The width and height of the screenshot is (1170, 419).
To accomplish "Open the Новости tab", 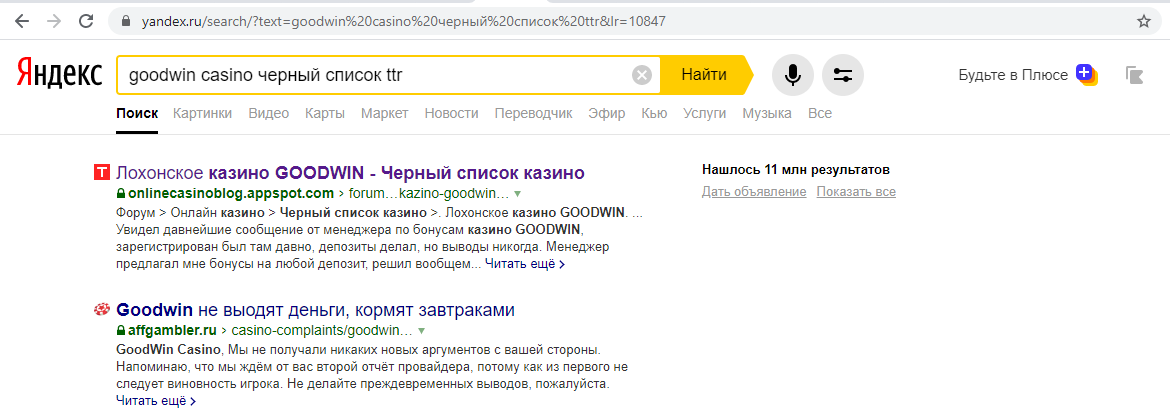I will tap(451, 113).
